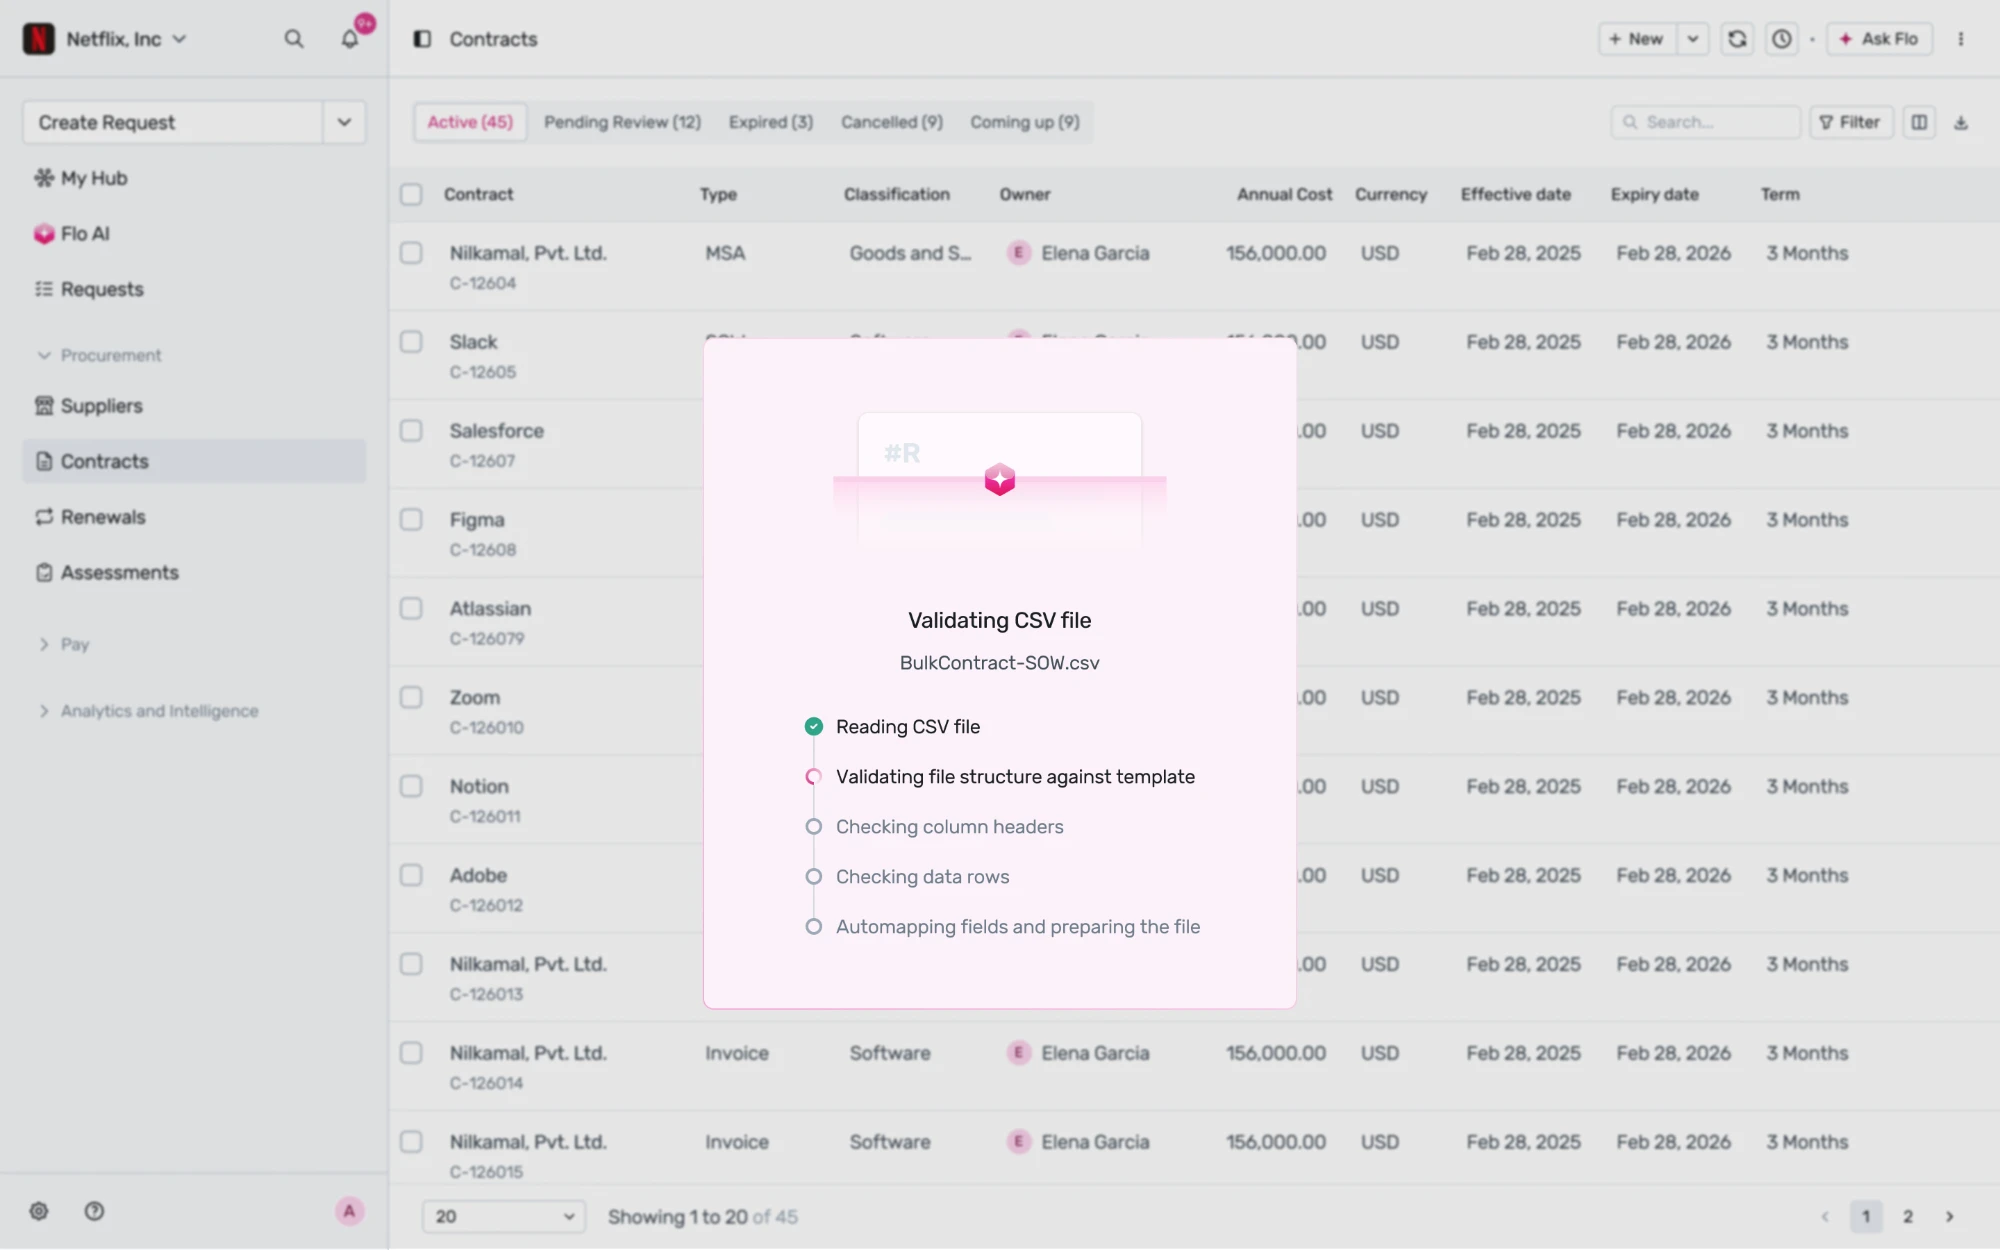This screenshot has width=2000, height=1250.
Task: Click the columns layout icon near Filter
Action: click(1919, 122)
